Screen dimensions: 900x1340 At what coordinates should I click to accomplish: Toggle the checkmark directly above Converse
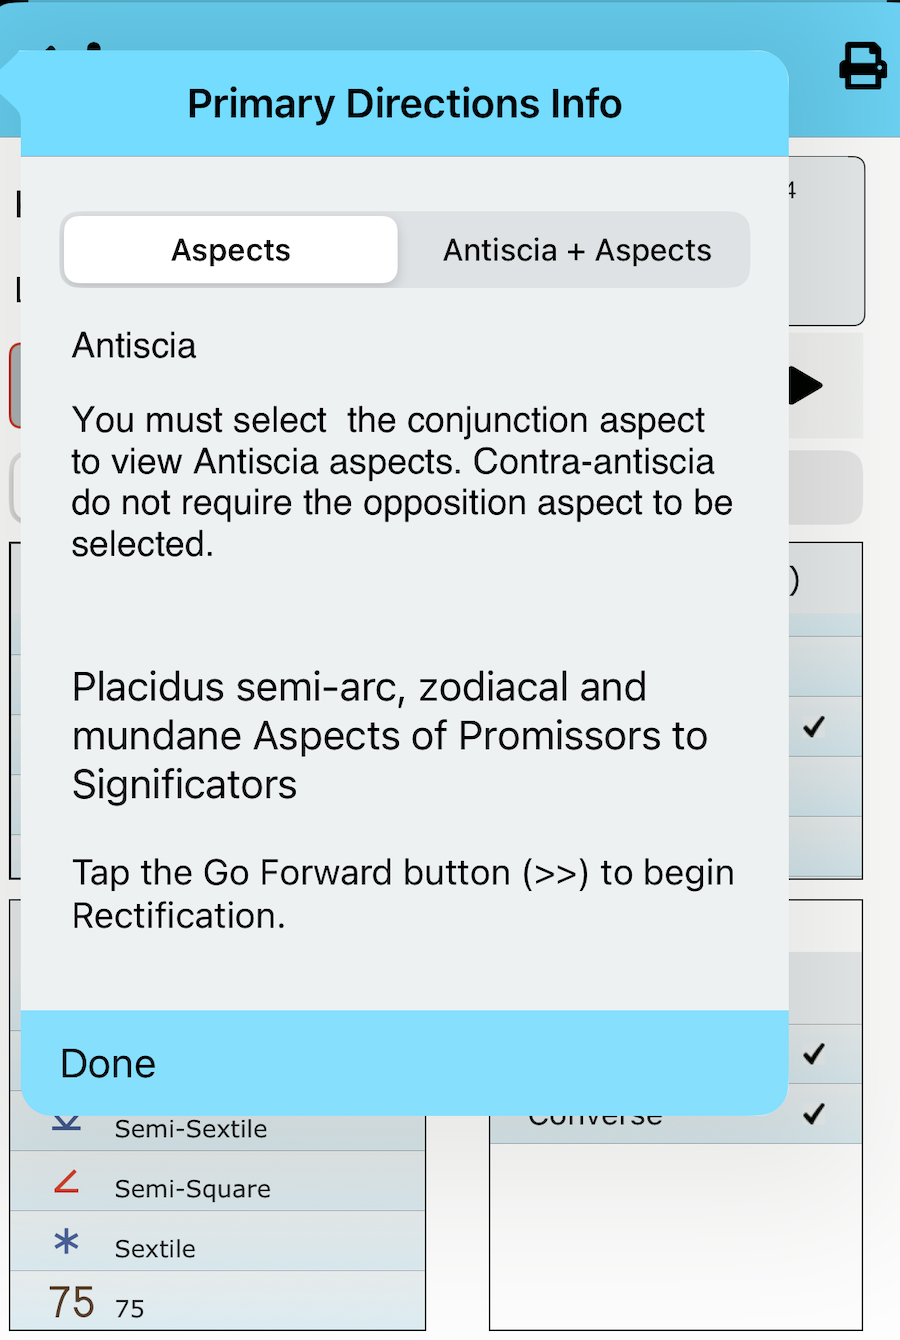pos(814,1053)
